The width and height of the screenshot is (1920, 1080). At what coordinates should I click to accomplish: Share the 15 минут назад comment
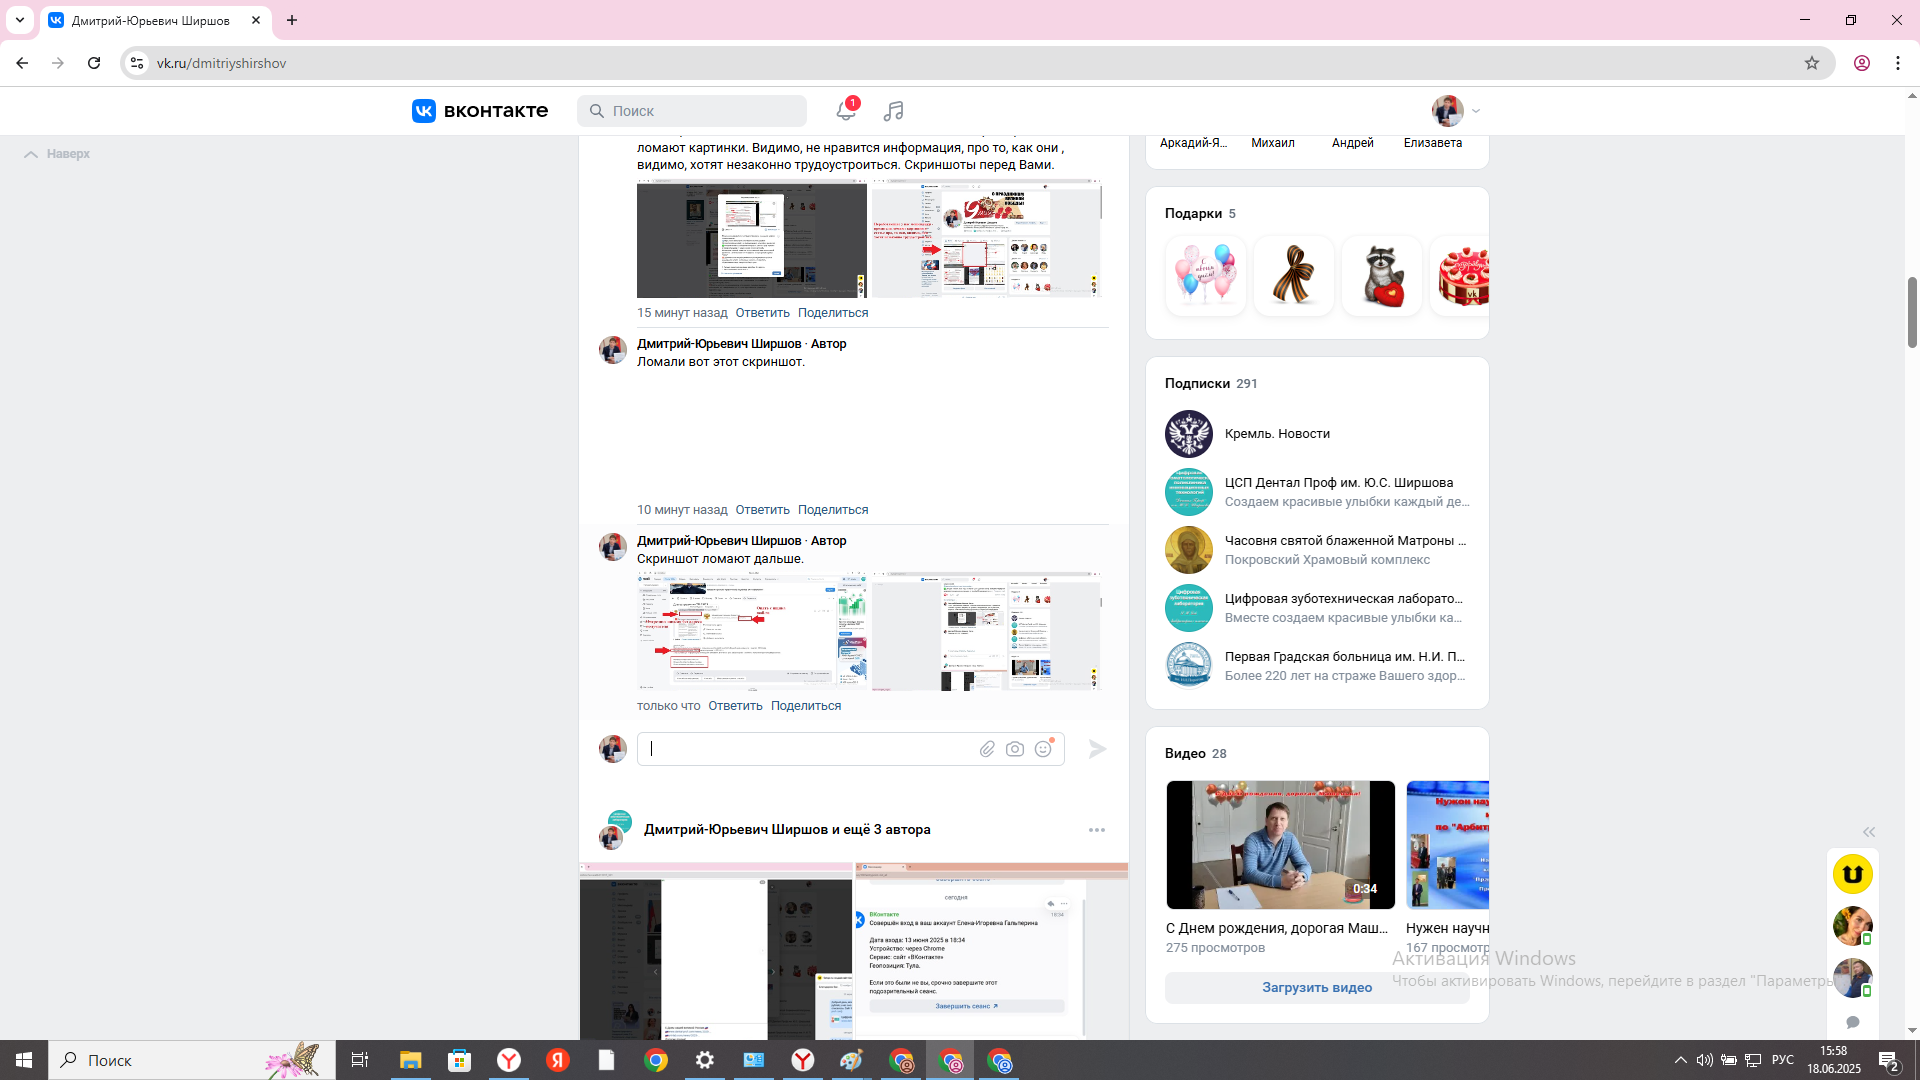coord(833,313)
